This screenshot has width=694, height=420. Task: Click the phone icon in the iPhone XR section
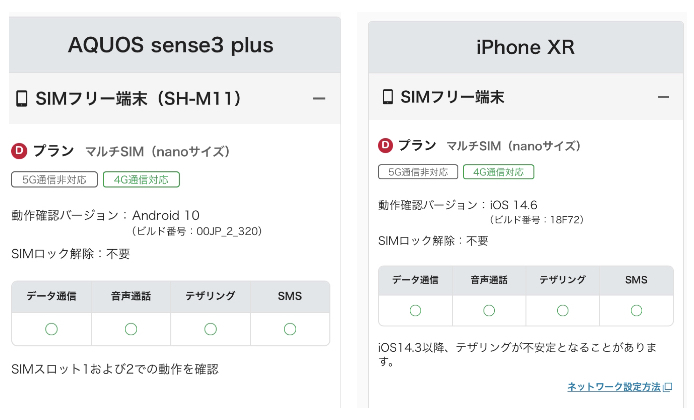[x=388, y=97]
